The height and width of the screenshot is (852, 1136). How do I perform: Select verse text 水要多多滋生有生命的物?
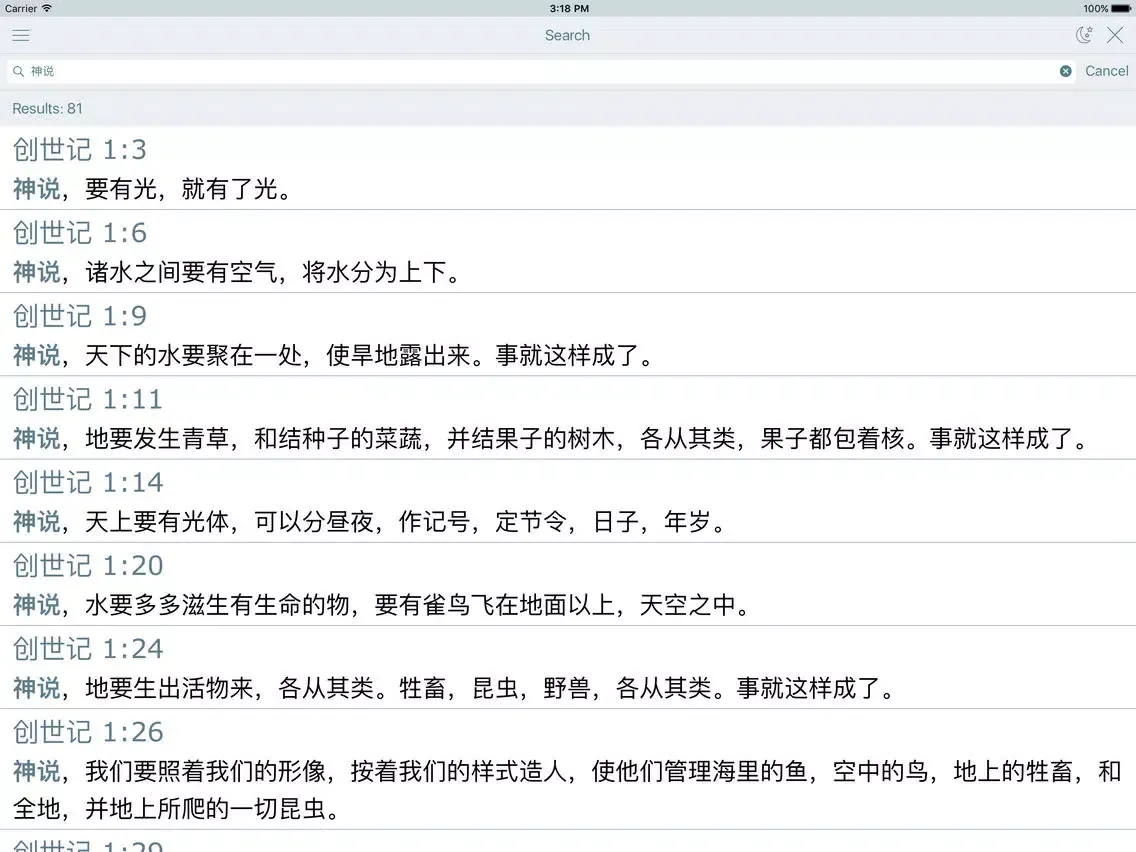click(217, 605)
